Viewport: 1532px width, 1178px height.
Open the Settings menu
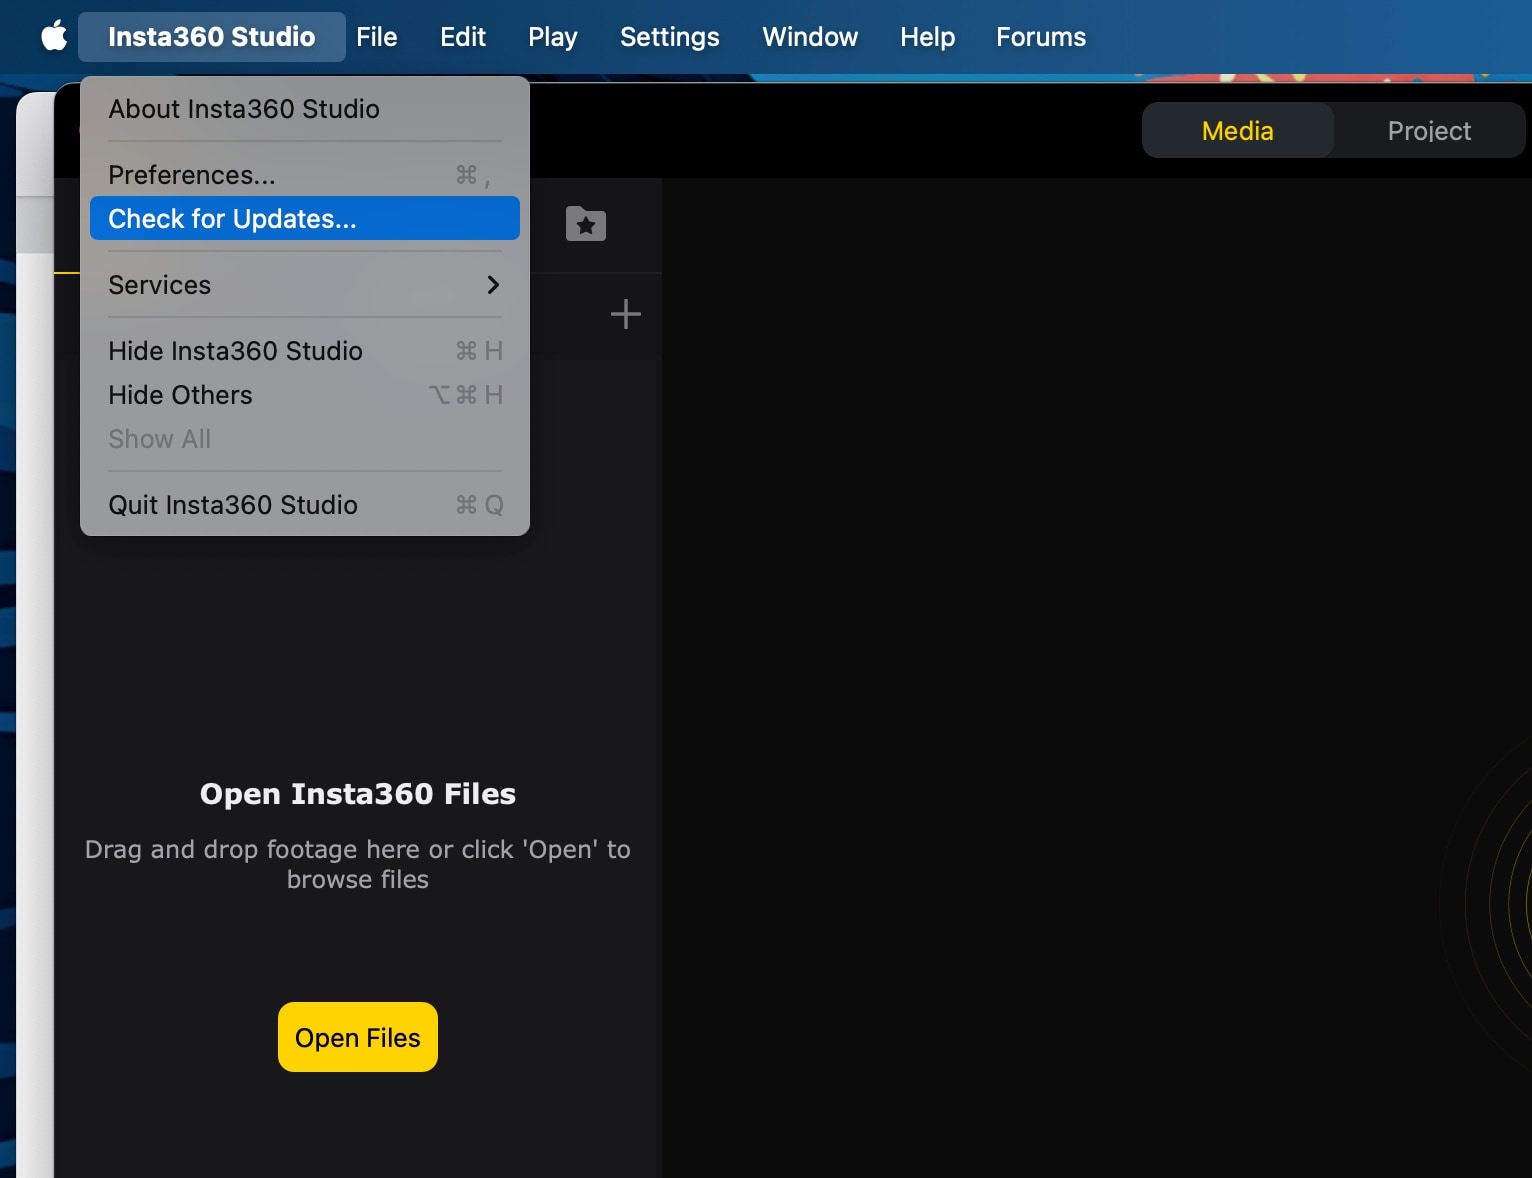coord(670,37)
